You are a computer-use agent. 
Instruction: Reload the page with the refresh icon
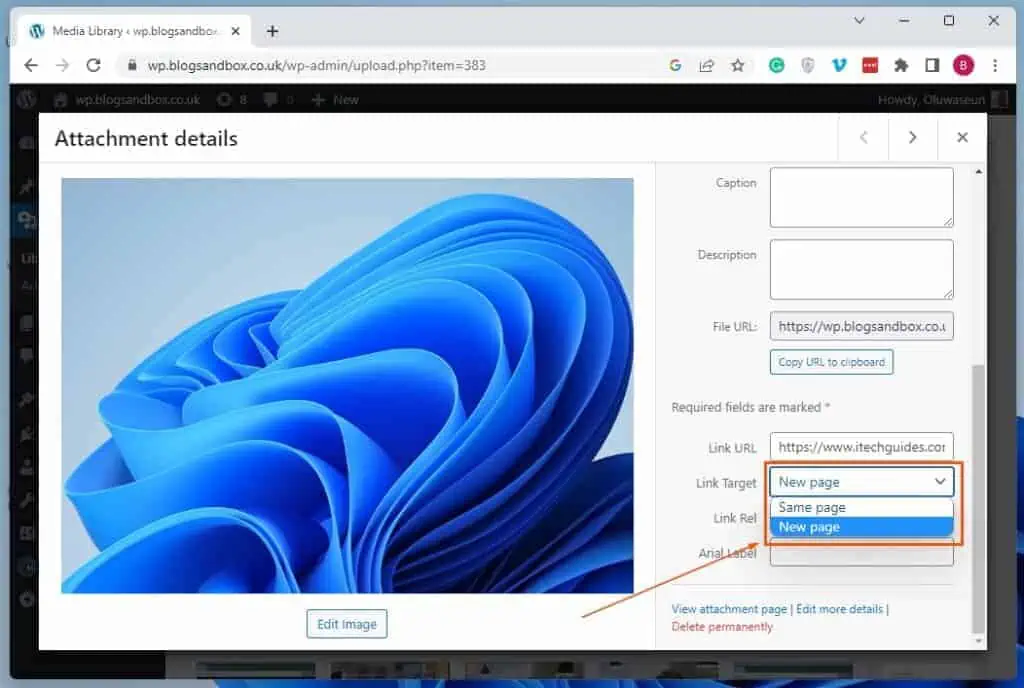[94, 64]
